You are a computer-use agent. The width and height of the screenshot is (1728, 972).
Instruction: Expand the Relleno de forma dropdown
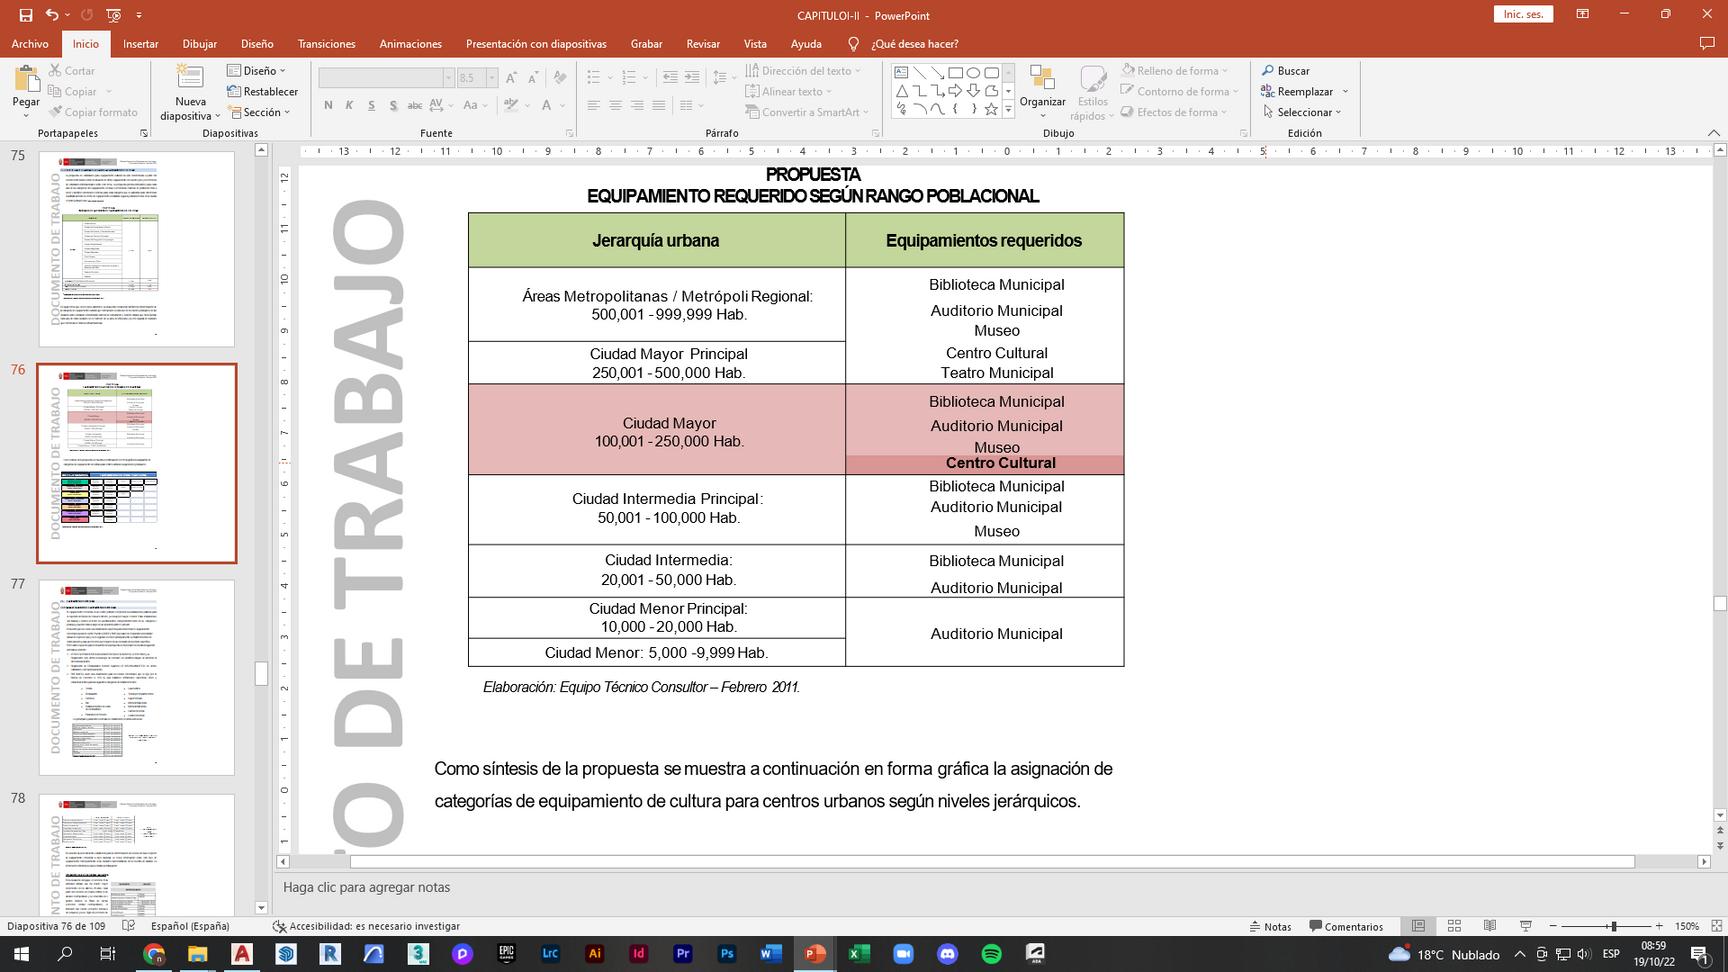pyautogui.click(x=1175, y=71)
